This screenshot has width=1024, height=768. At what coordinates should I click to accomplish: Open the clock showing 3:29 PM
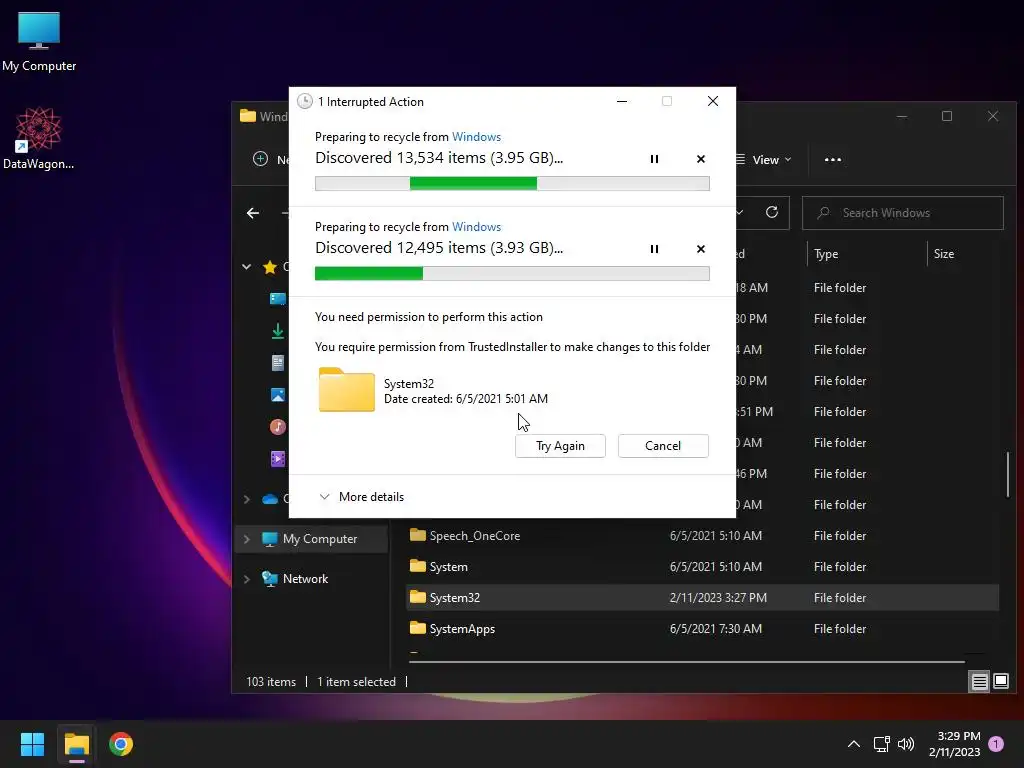point(954,744)
